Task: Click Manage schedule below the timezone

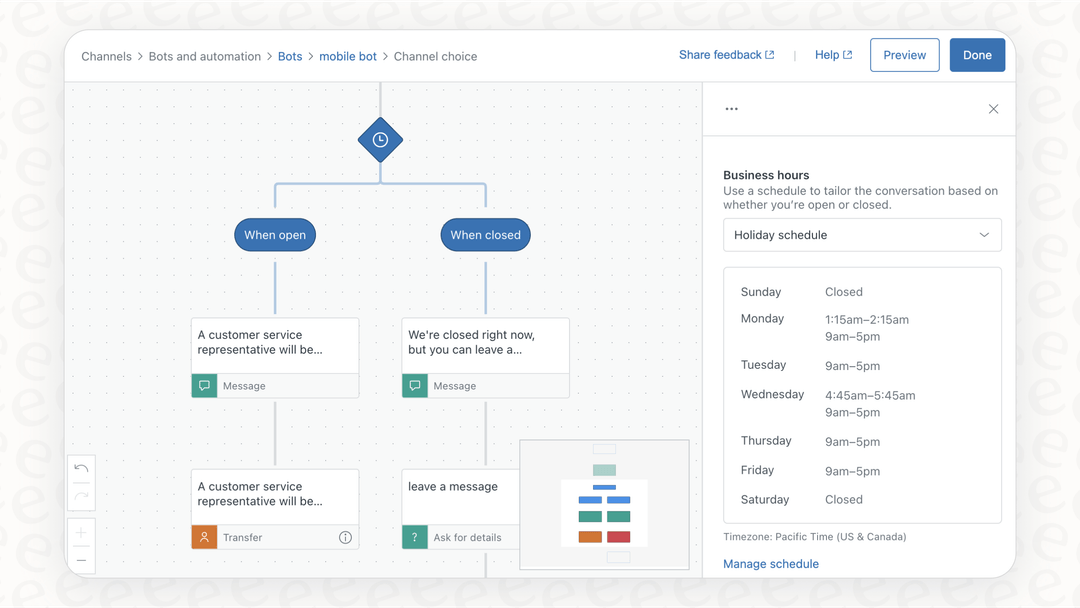Action: pos(771,563)
